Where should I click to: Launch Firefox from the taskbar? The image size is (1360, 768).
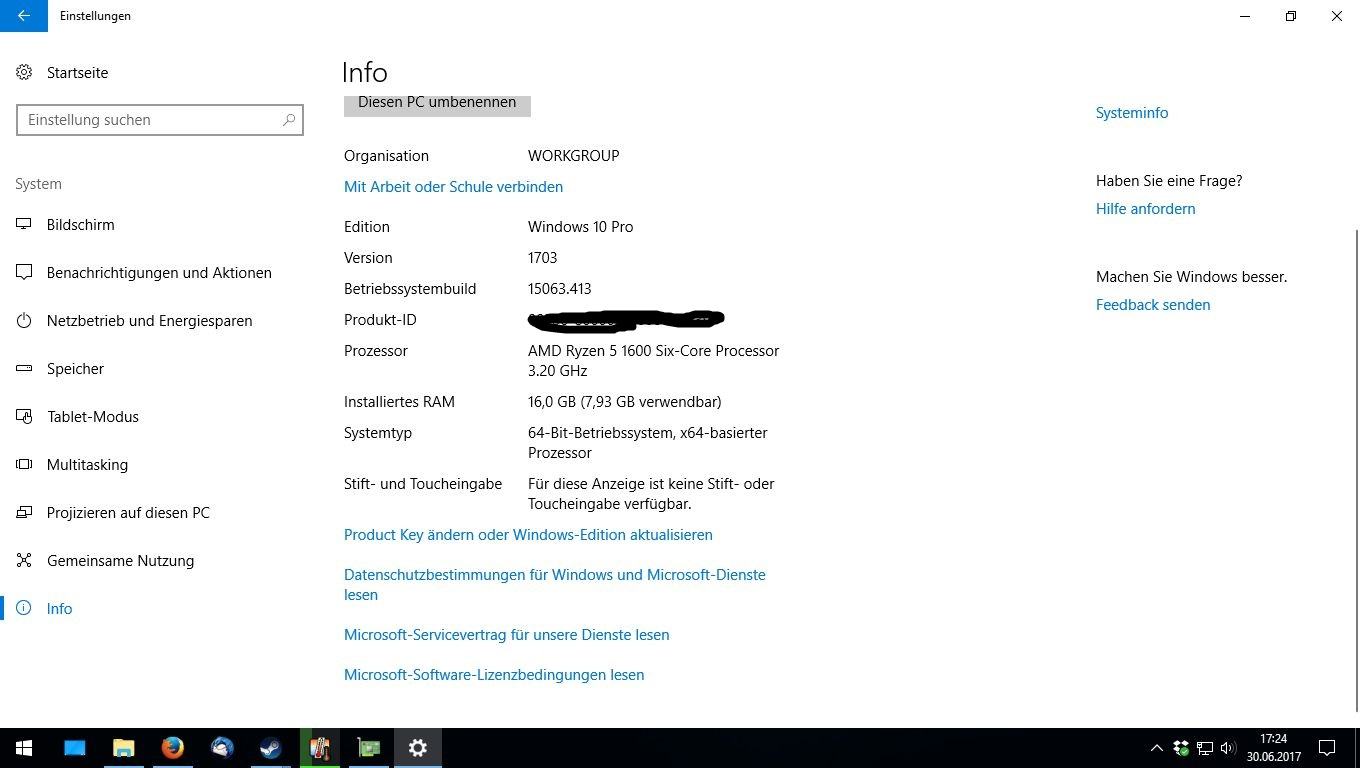(x=172, y=748)
